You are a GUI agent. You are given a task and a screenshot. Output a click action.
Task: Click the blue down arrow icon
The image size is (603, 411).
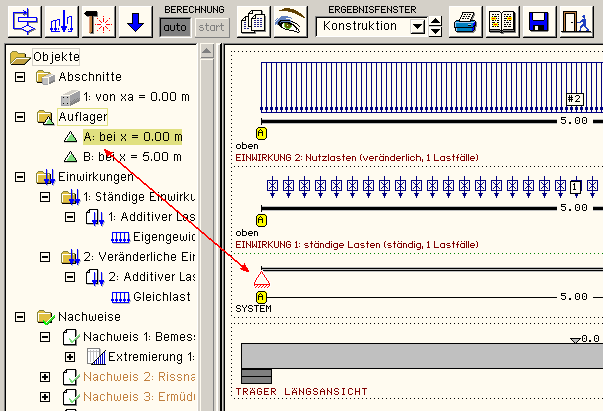pos(135,21)
